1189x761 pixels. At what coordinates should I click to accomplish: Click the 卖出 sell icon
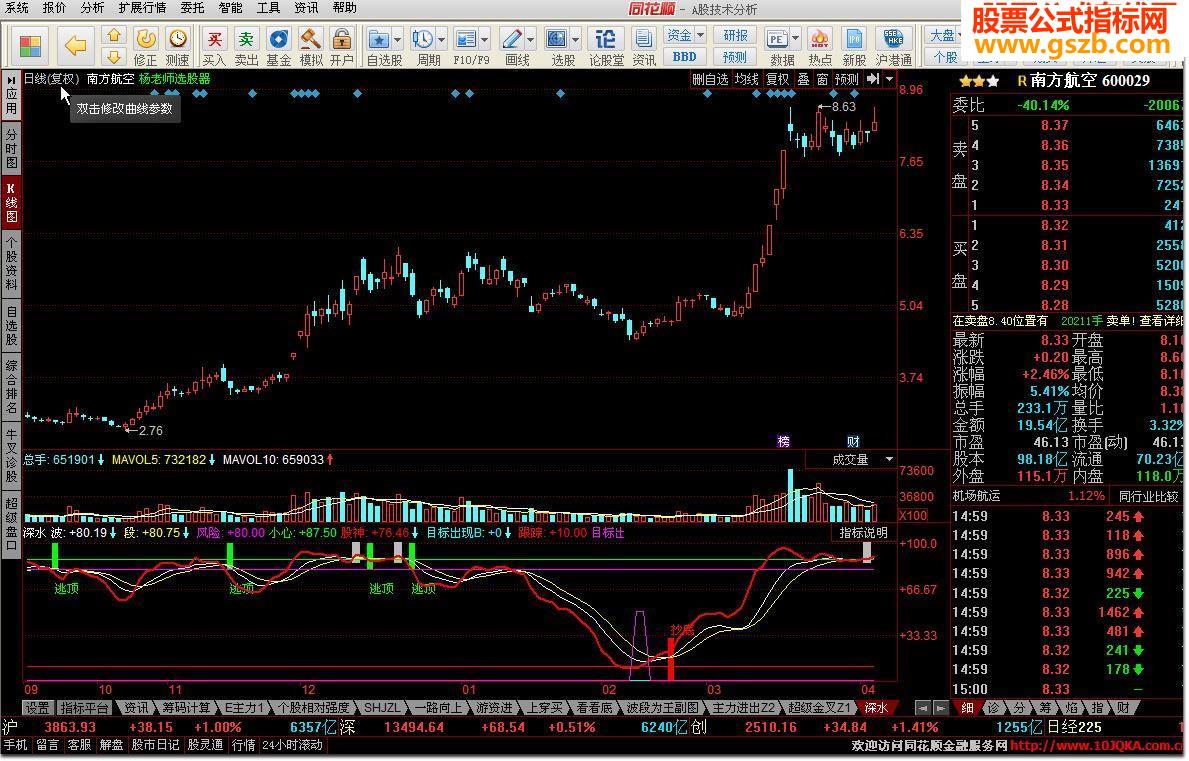click(x=246, y=38)
